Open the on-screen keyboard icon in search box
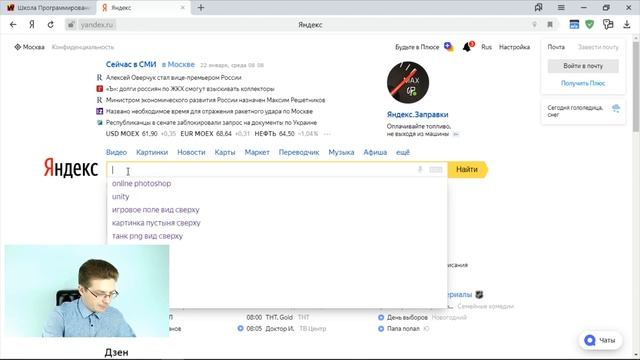The image size is (640, 360). pyautogui.click(x=436, y=169)
